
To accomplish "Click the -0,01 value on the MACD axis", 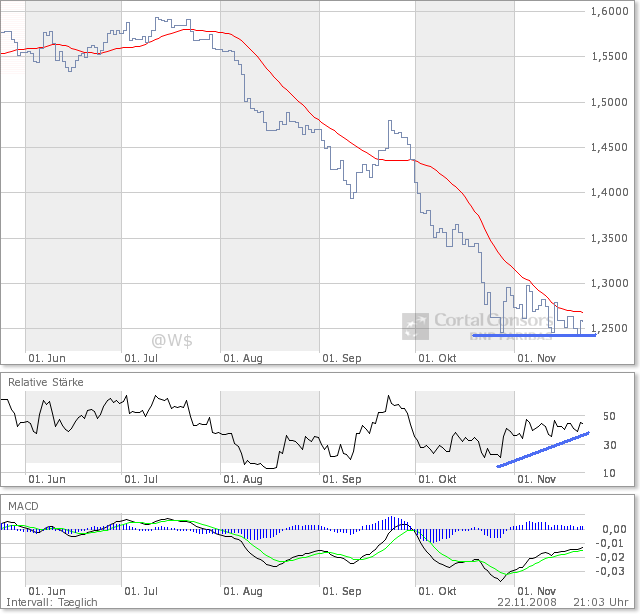I will click(x=610, y=543).
